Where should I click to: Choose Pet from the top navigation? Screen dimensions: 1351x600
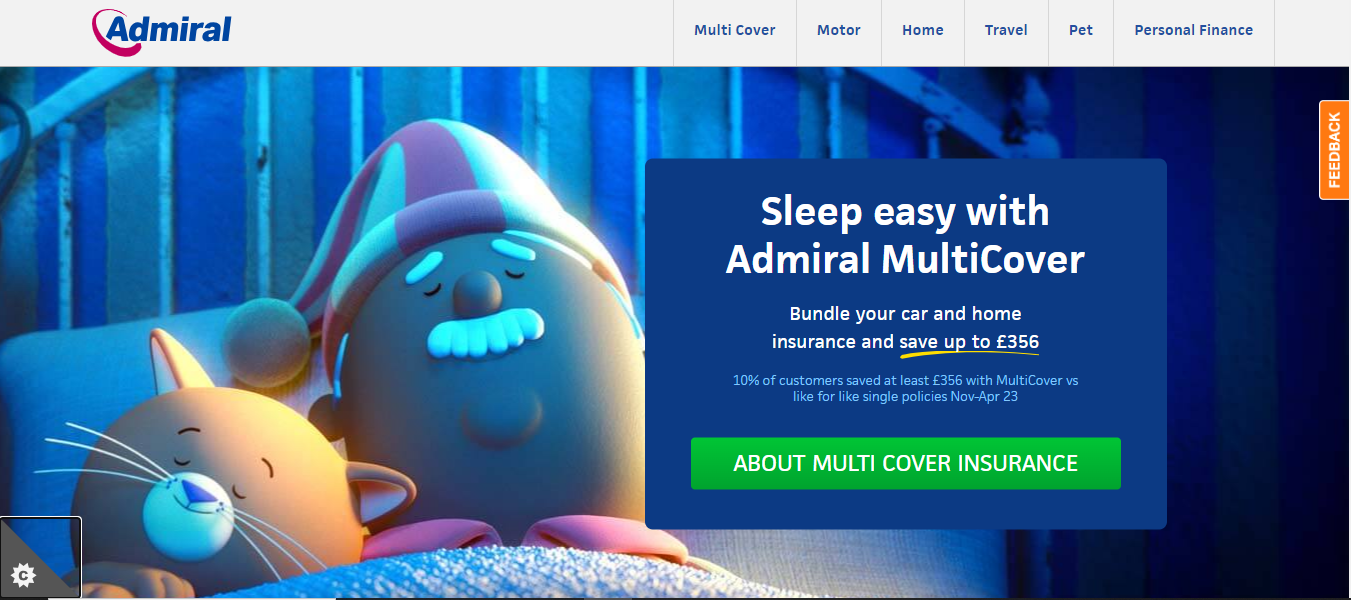click(1081, 30)
